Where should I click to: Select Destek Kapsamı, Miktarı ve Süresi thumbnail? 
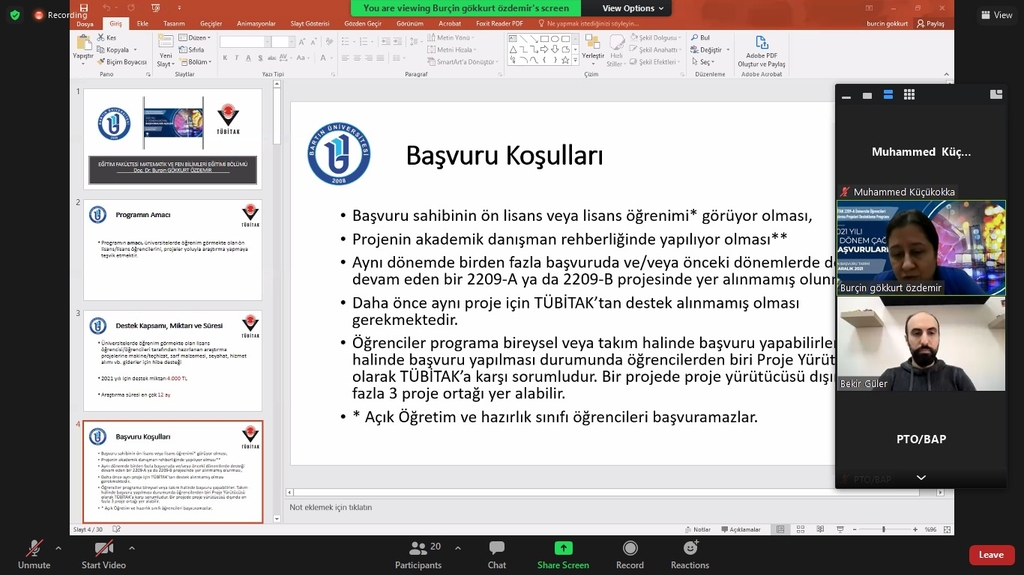[173, 361]
